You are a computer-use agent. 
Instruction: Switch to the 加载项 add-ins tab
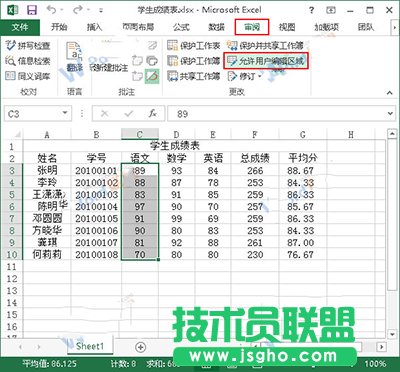coord(326,27)
